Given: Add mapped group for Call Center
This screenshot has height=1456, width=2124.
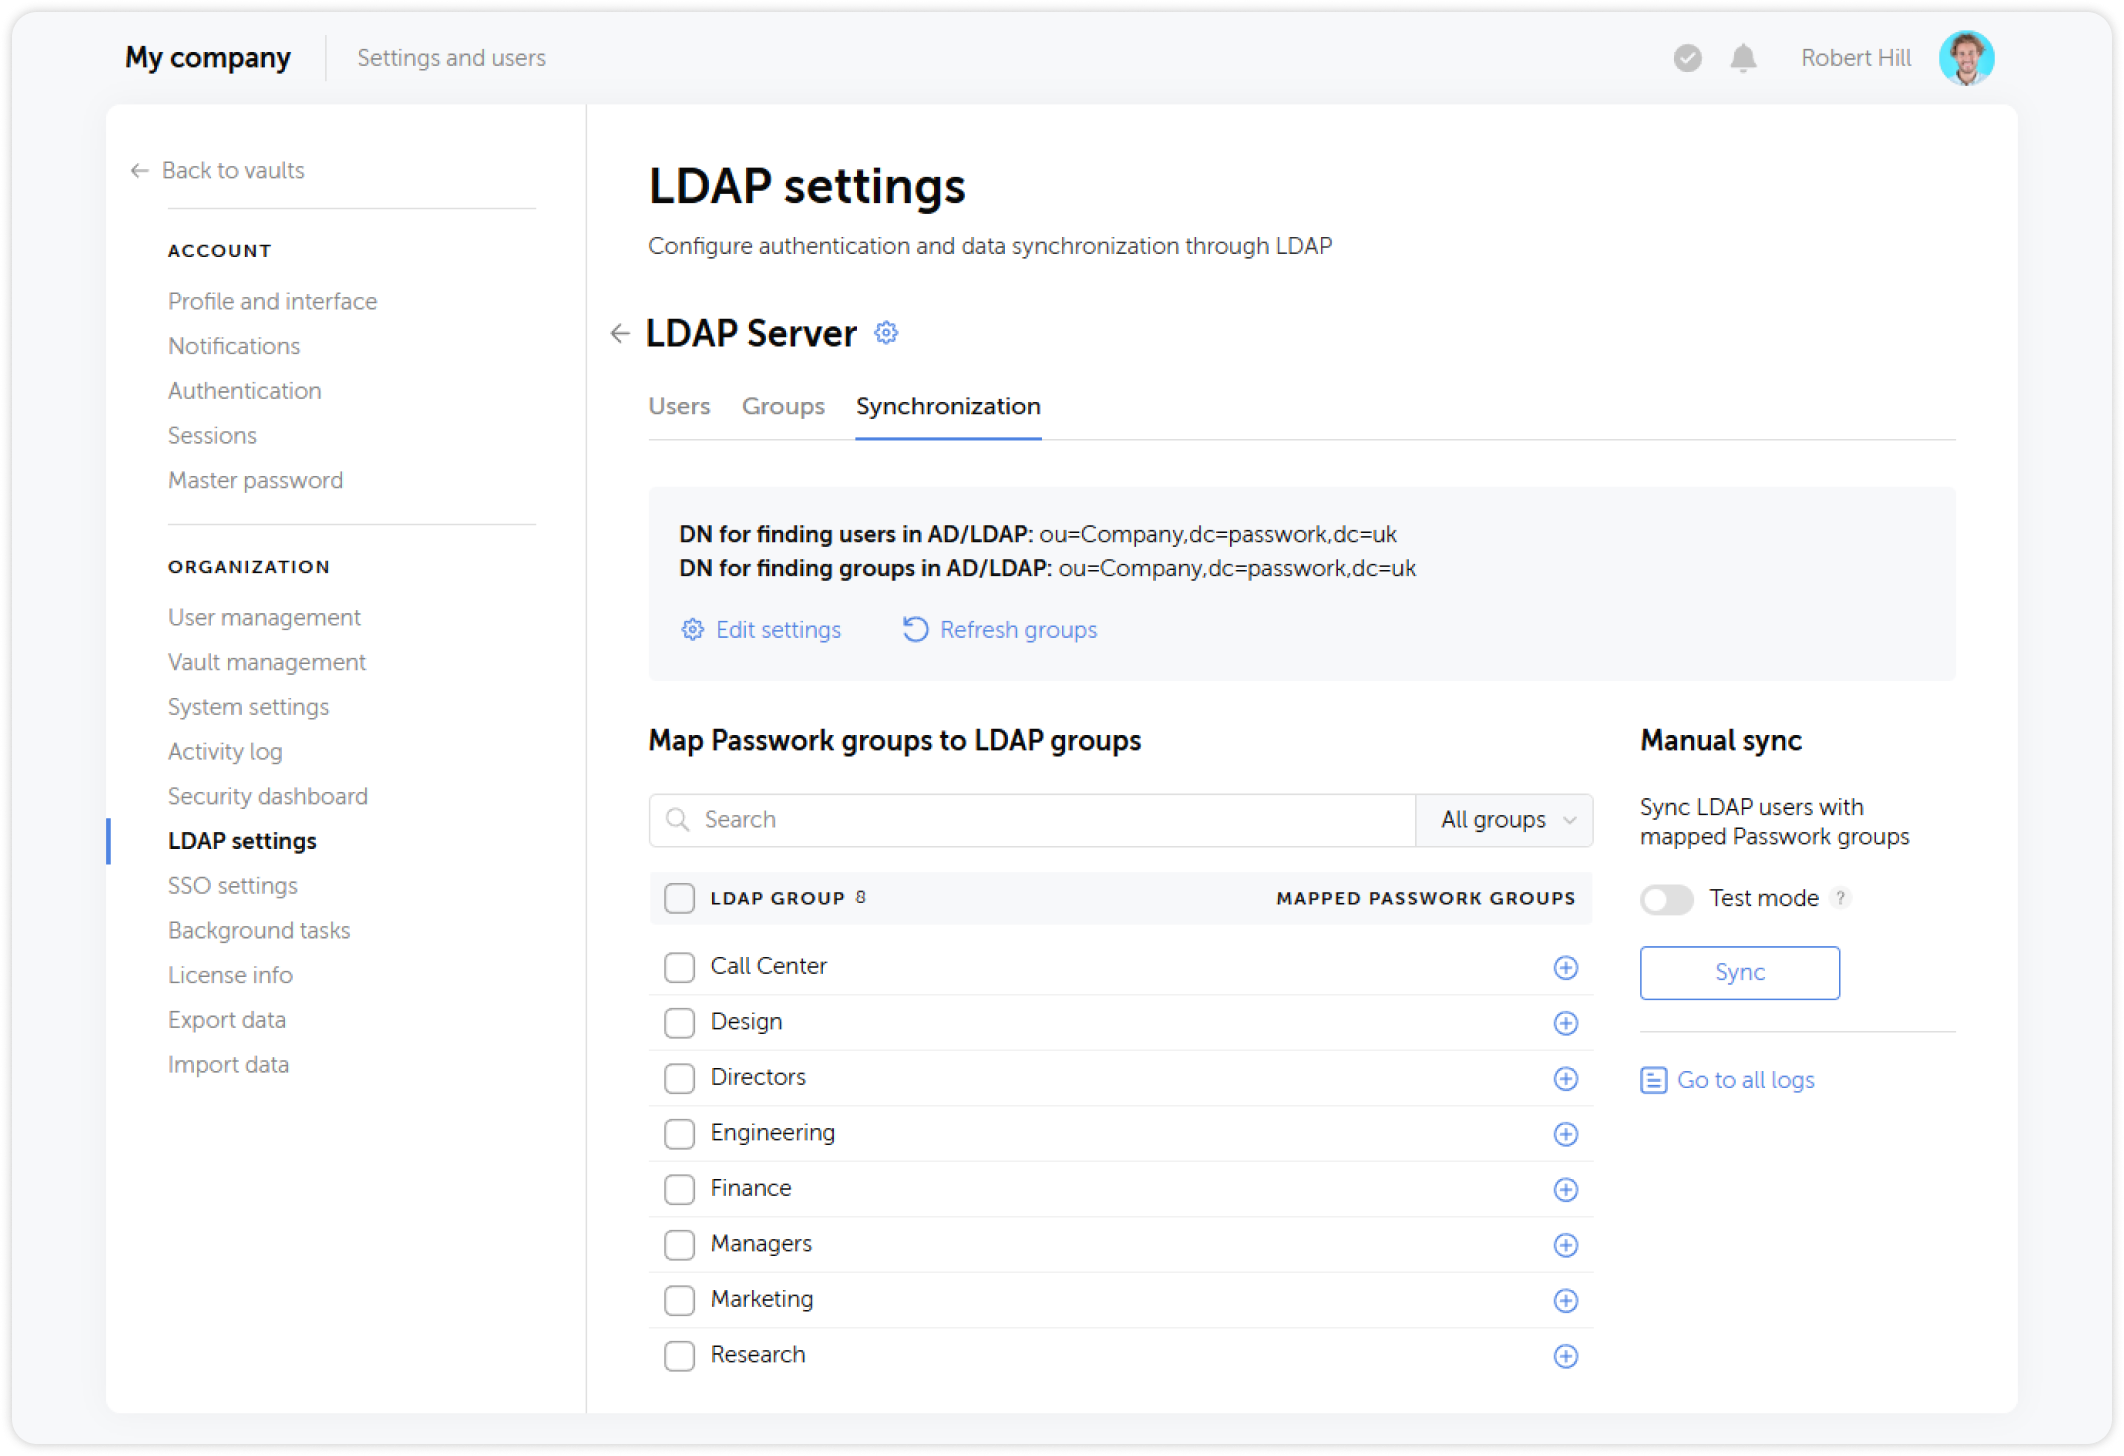Looking at the screenshot, I should click(1565, 967).
